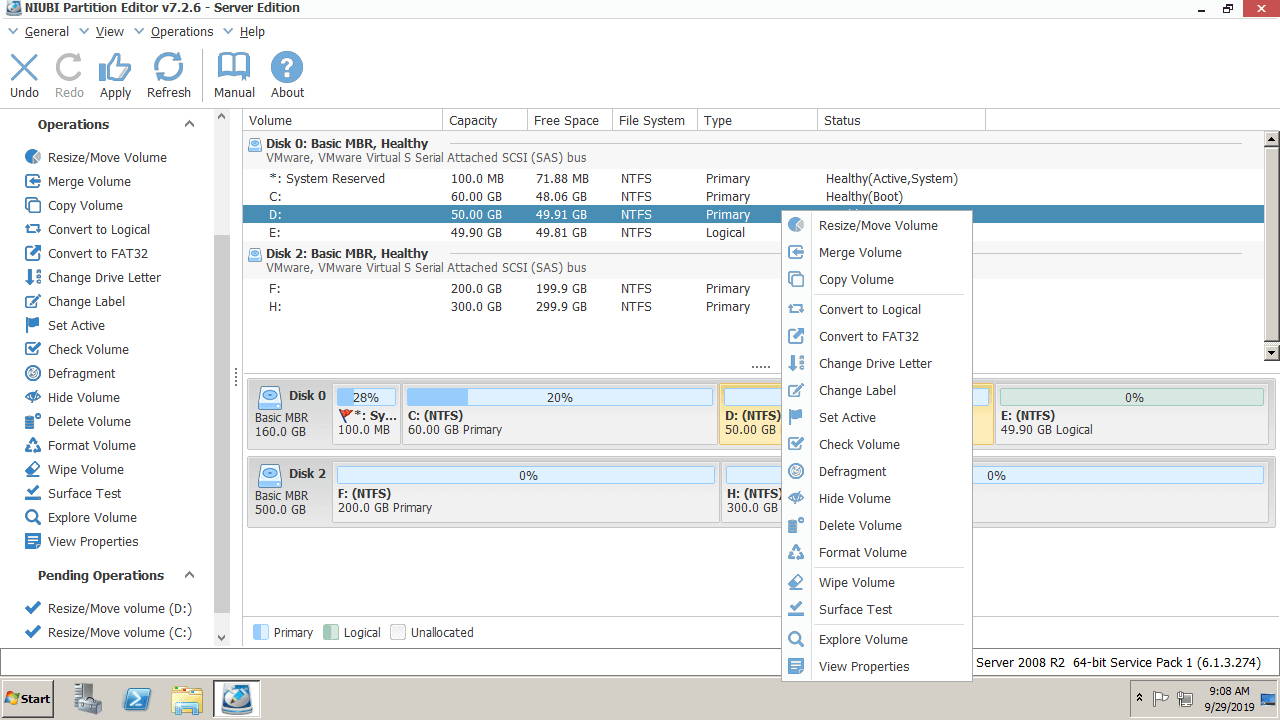Click Hide Volume in the context menu

click(x=854, y=498)
